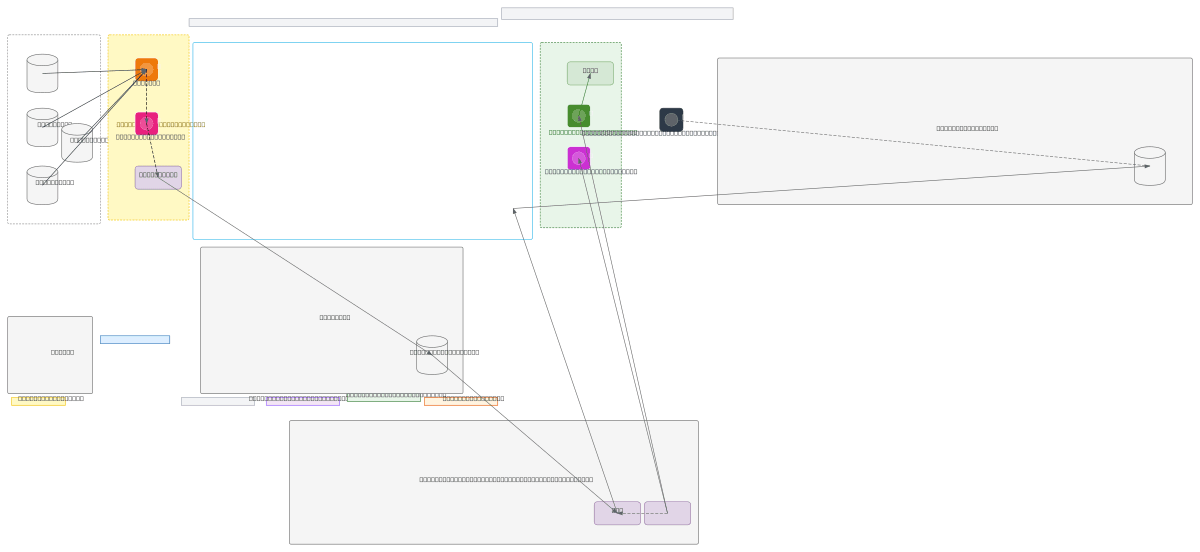Select the rightmost purple node in bottom container
Image resolution: width=1200 pixels, height=552 pixels.
[667, 513]
